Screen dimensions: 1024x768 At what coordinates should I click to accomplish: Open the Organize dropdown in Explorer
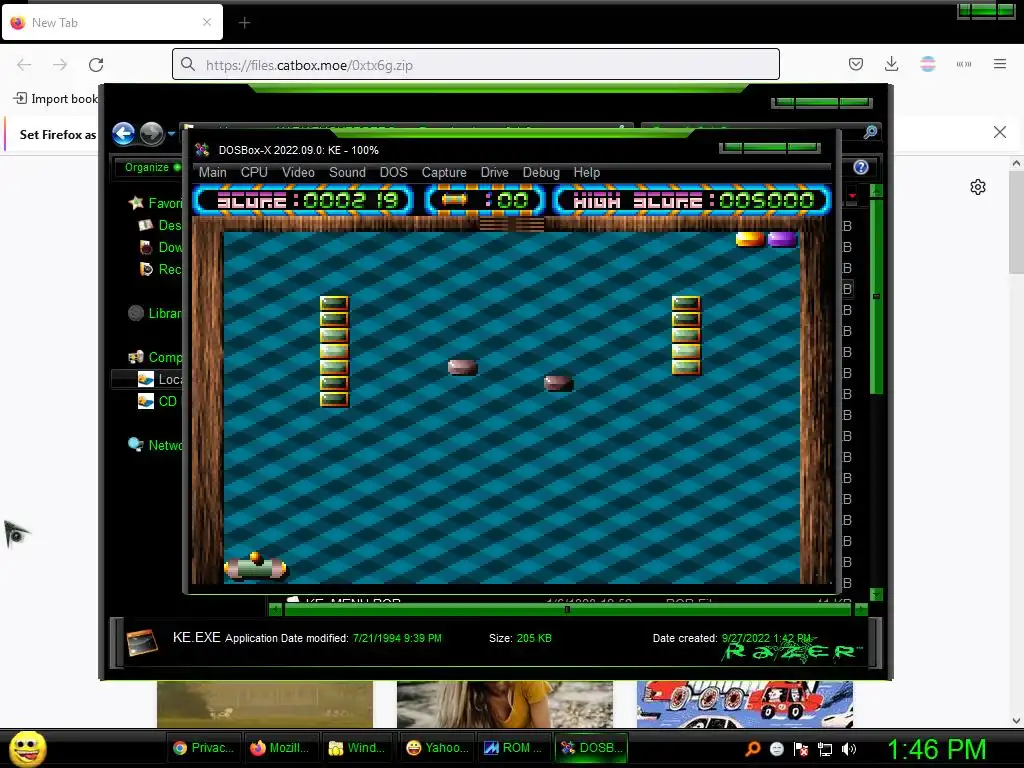click(x=152, y=167)
